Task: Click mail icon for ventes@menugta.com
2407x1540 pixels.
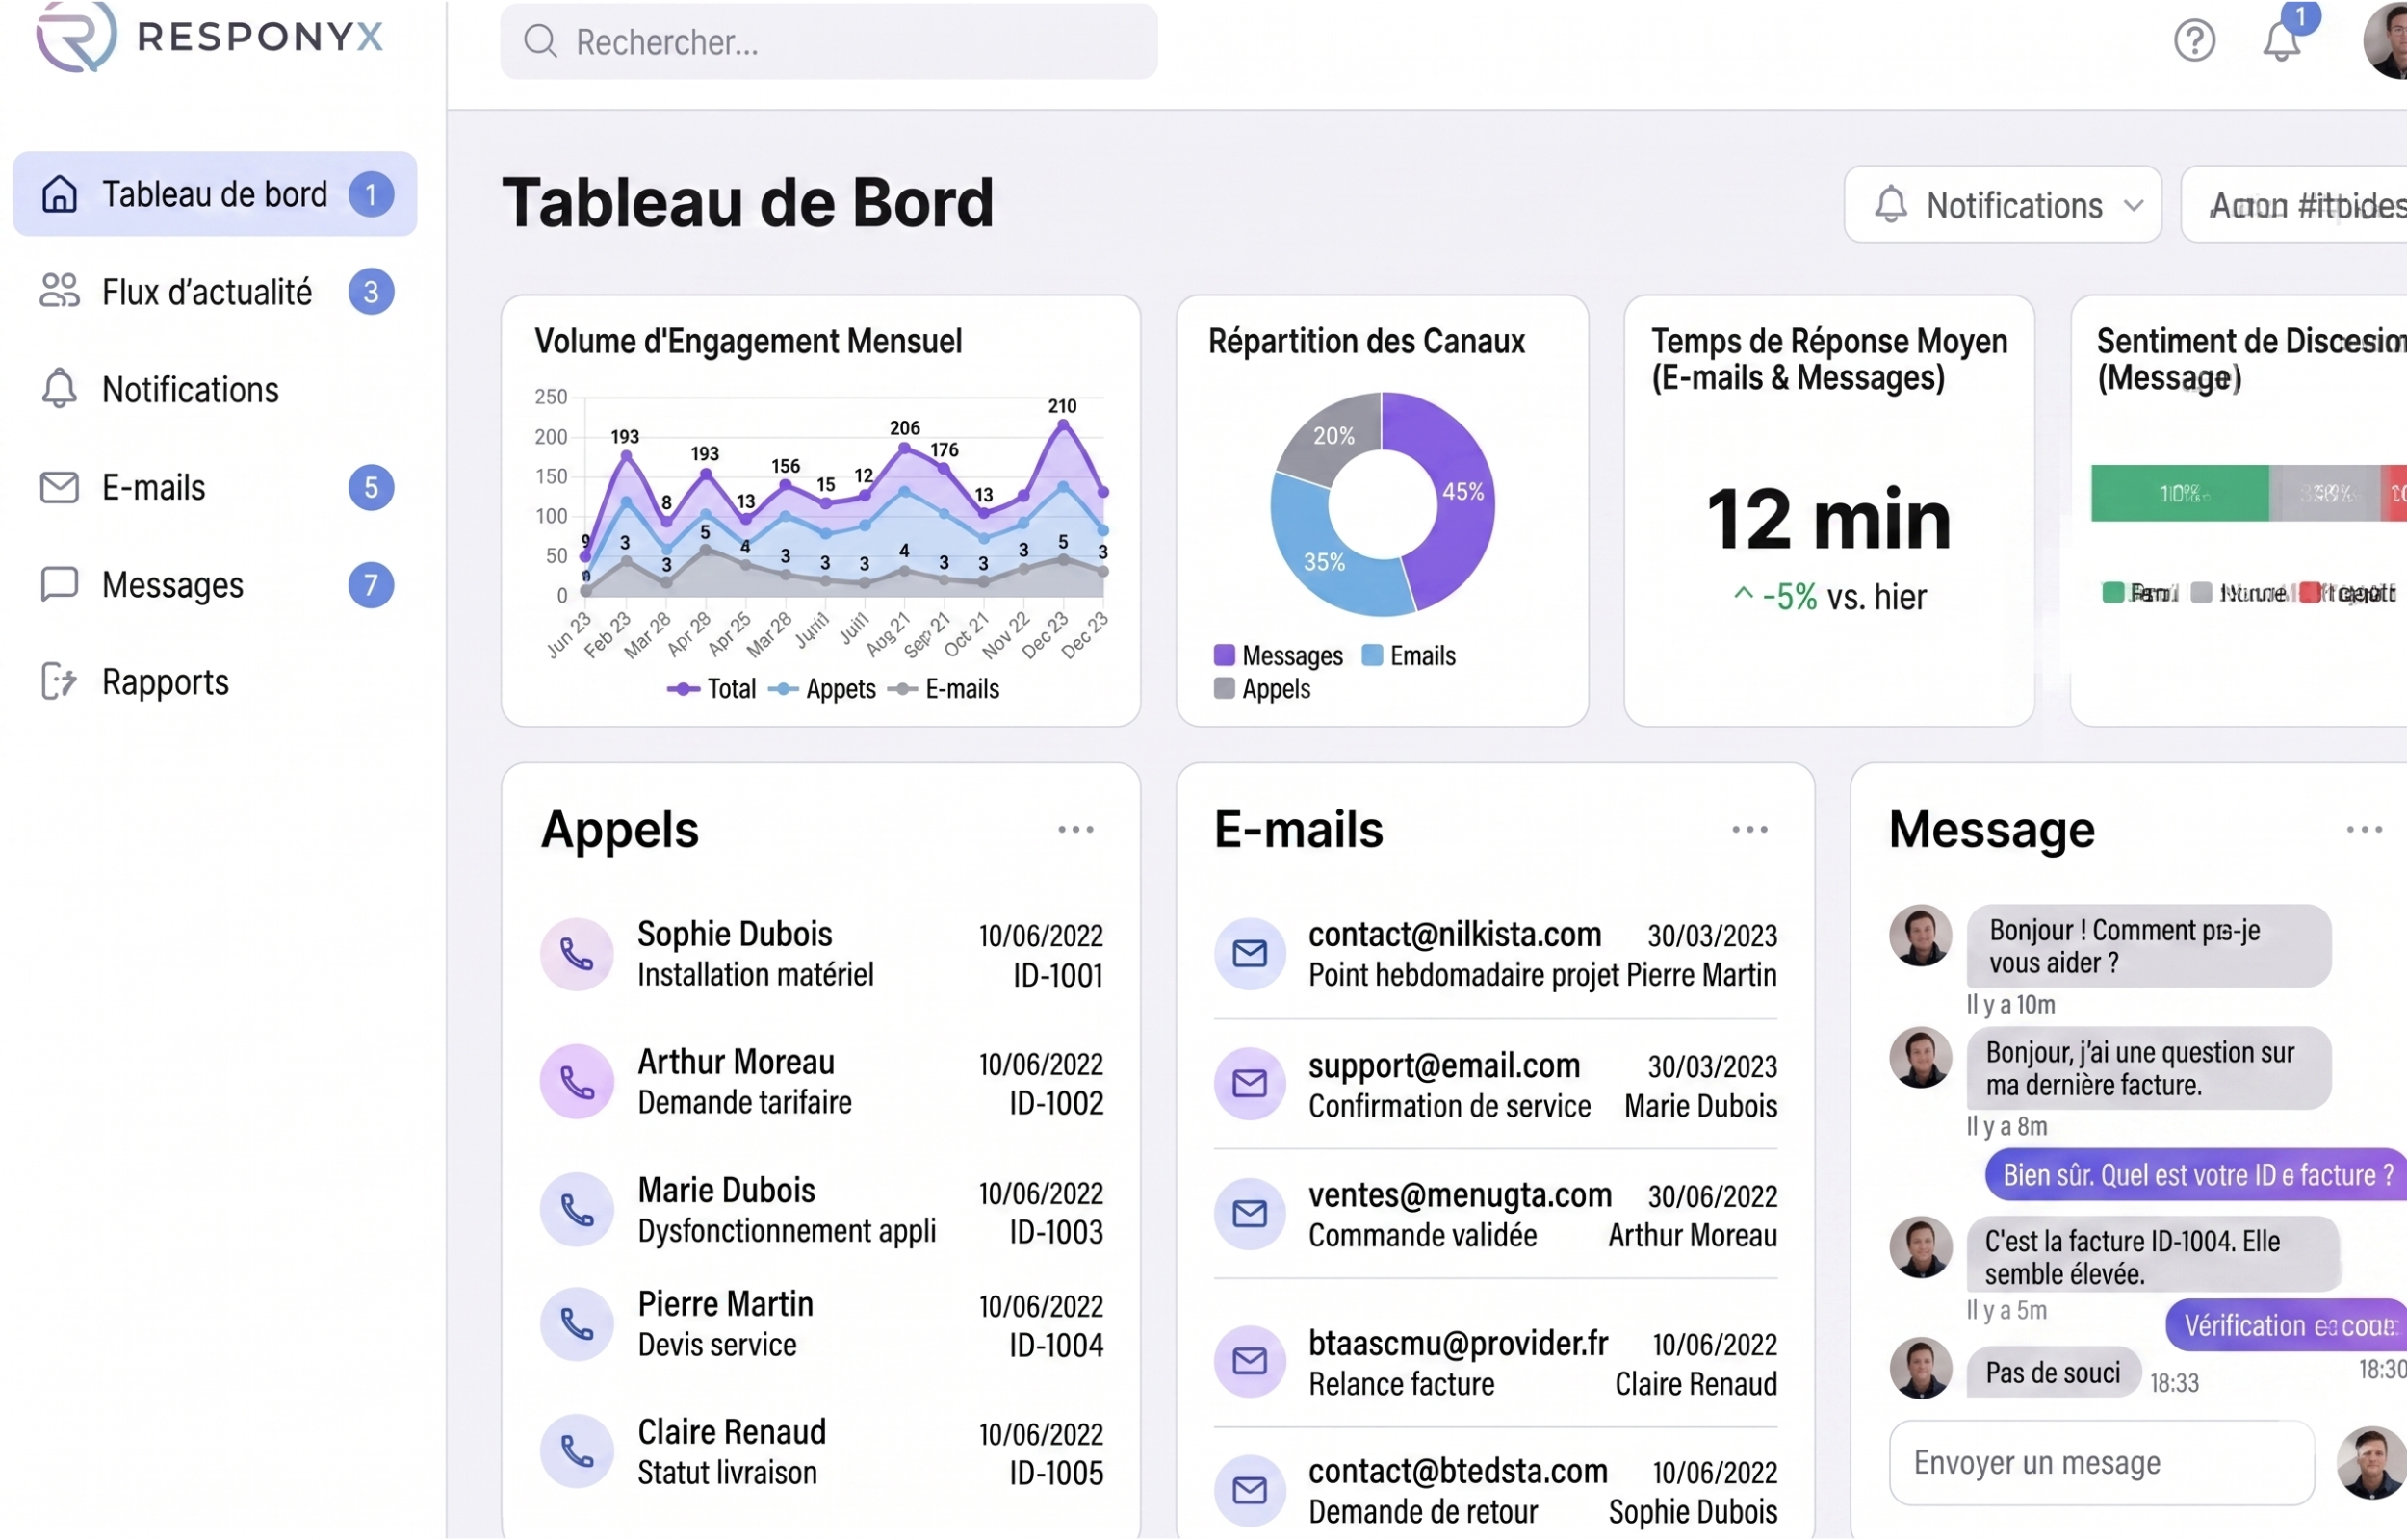Action: coord(1249,1214)
